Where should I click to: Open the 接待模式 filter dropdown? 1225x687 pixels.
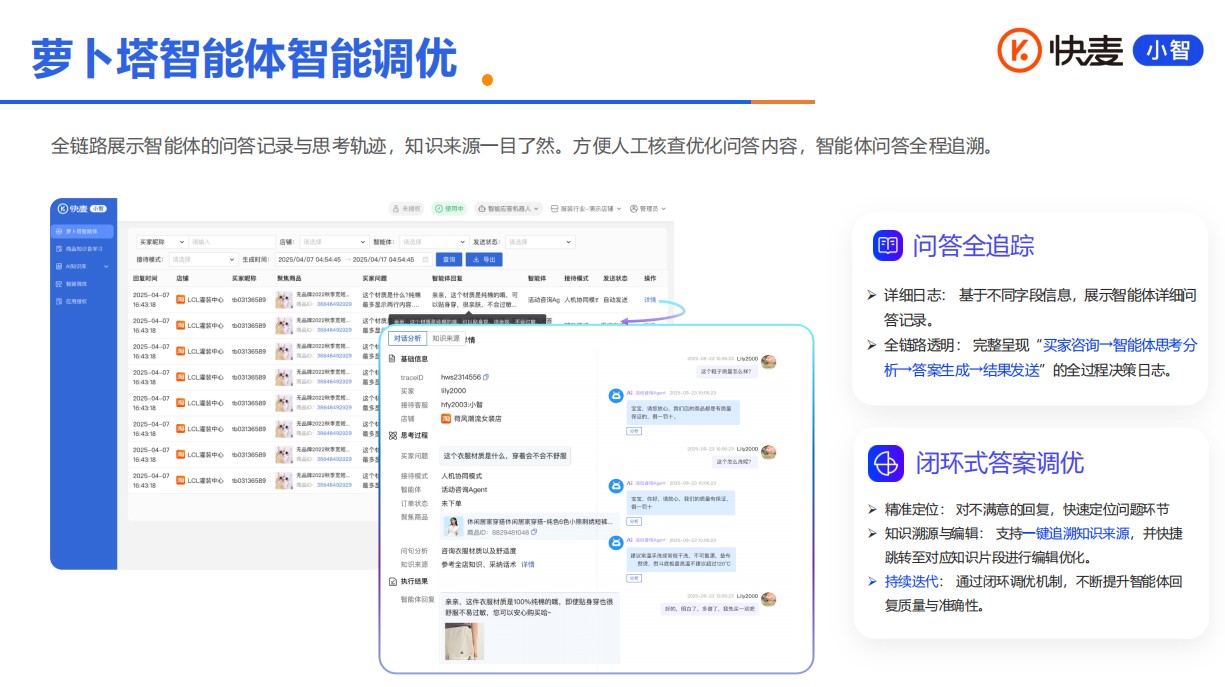203,260
